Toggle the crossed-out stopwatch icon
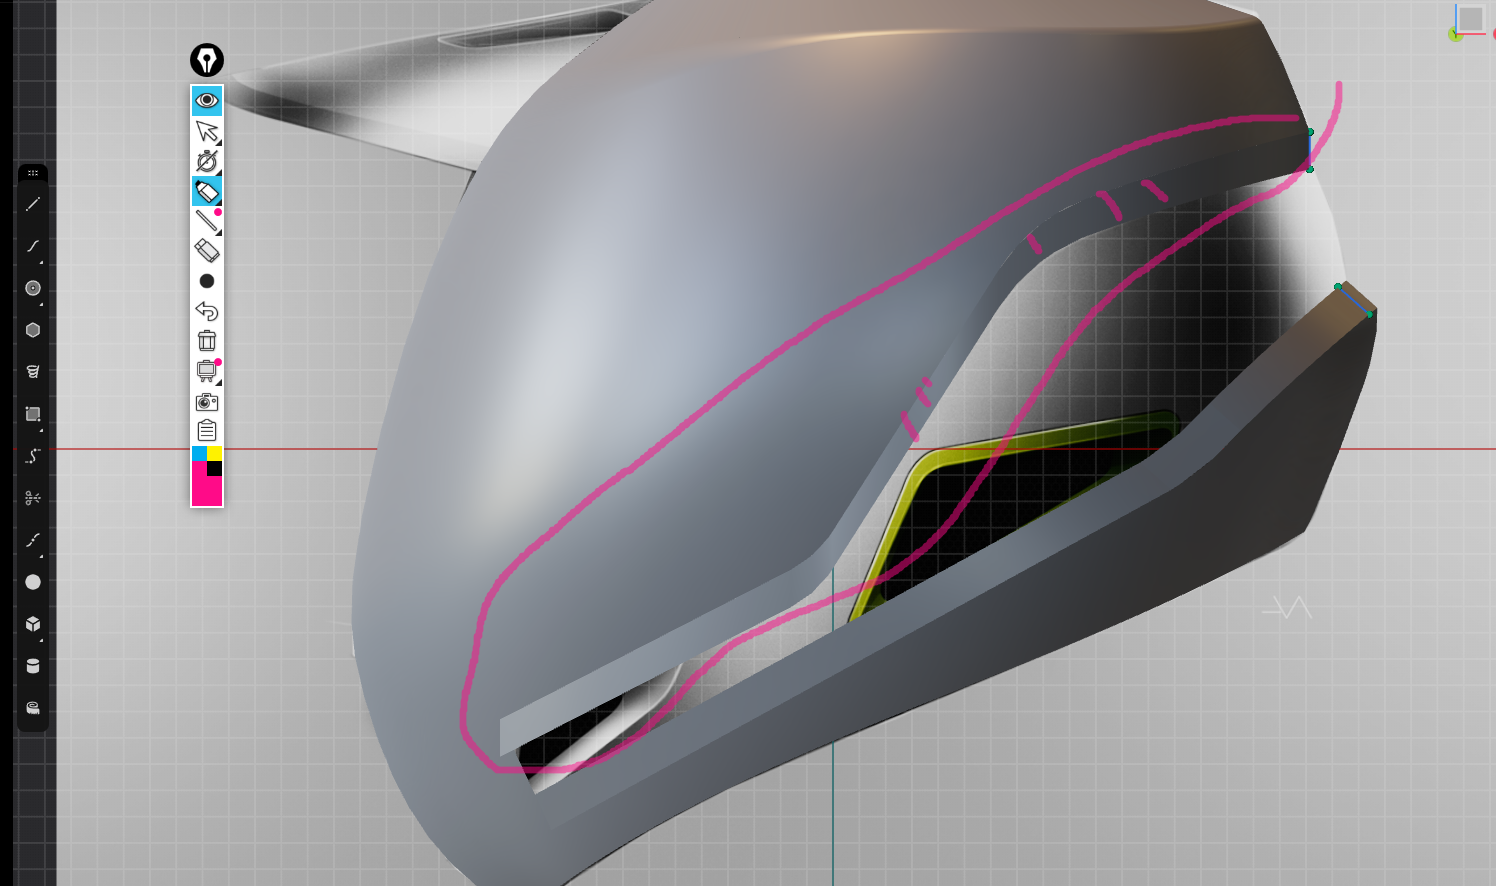This screenshot has width=1496, height=886. coord(206,160)
